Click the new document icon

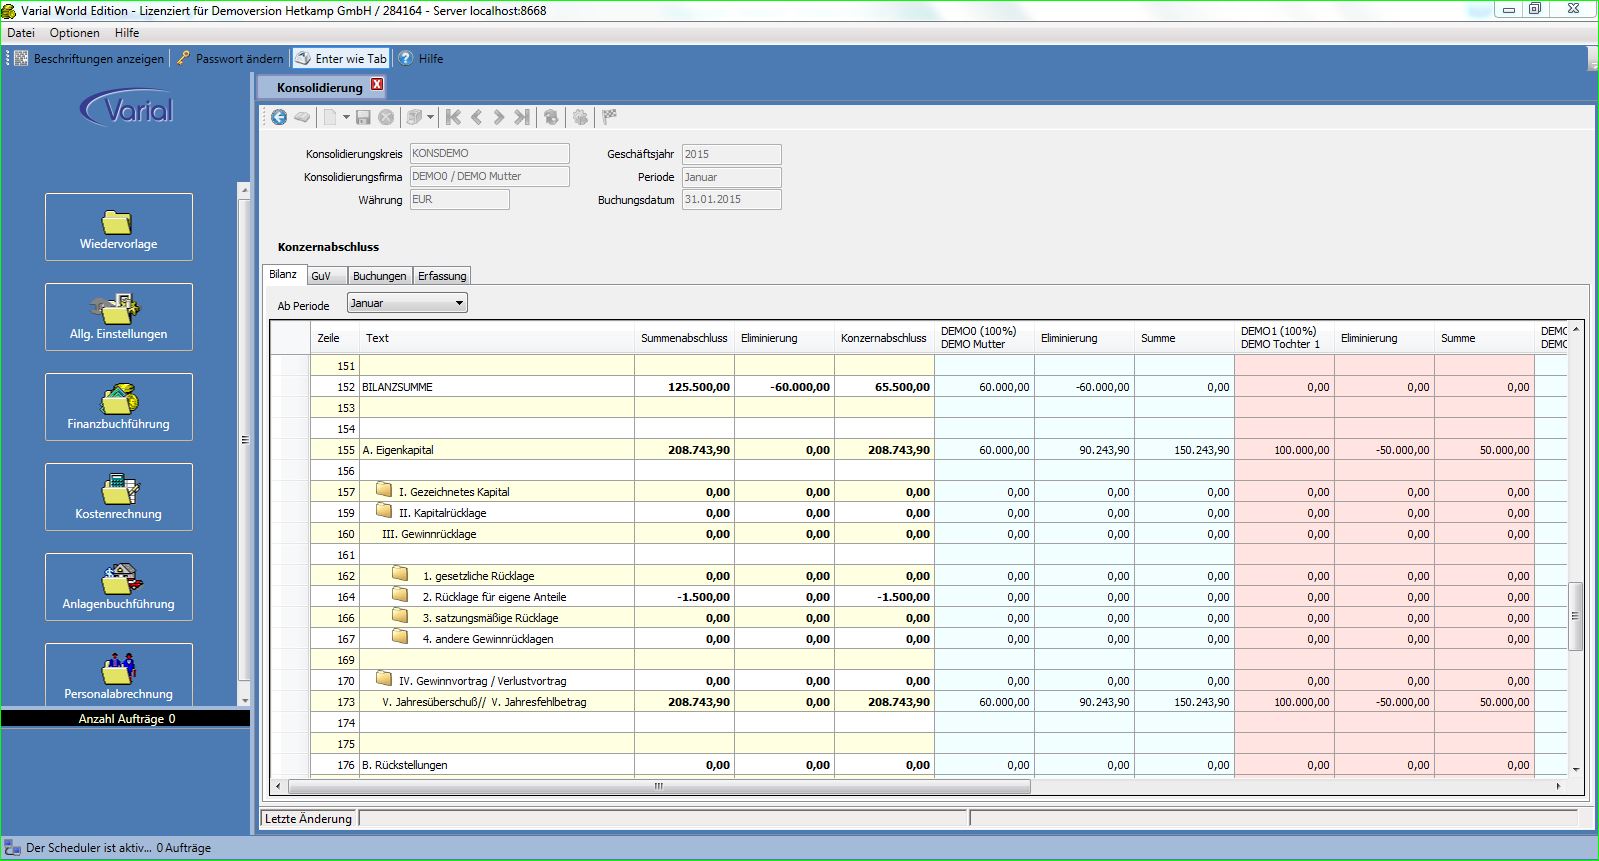pos(330,117)
